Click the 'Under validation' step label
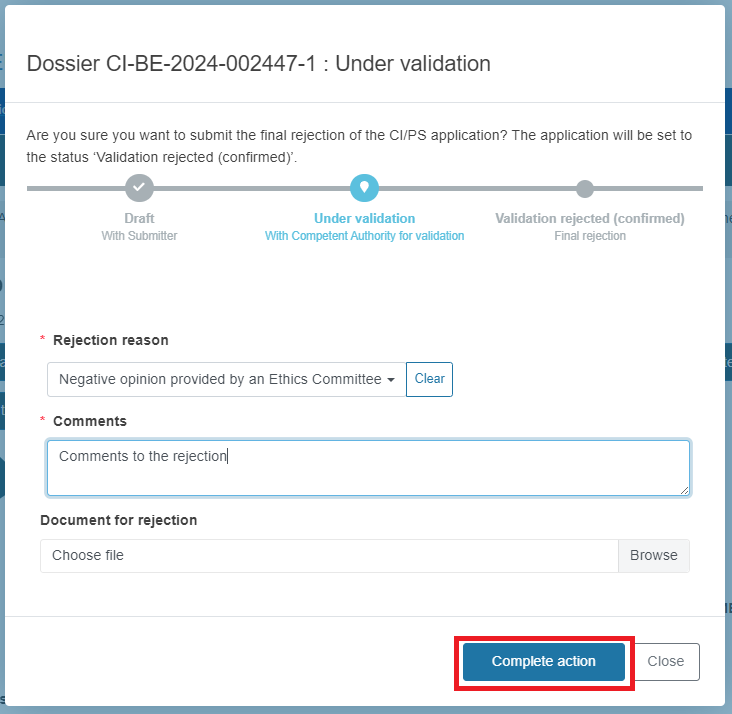 tap(364, 218)
